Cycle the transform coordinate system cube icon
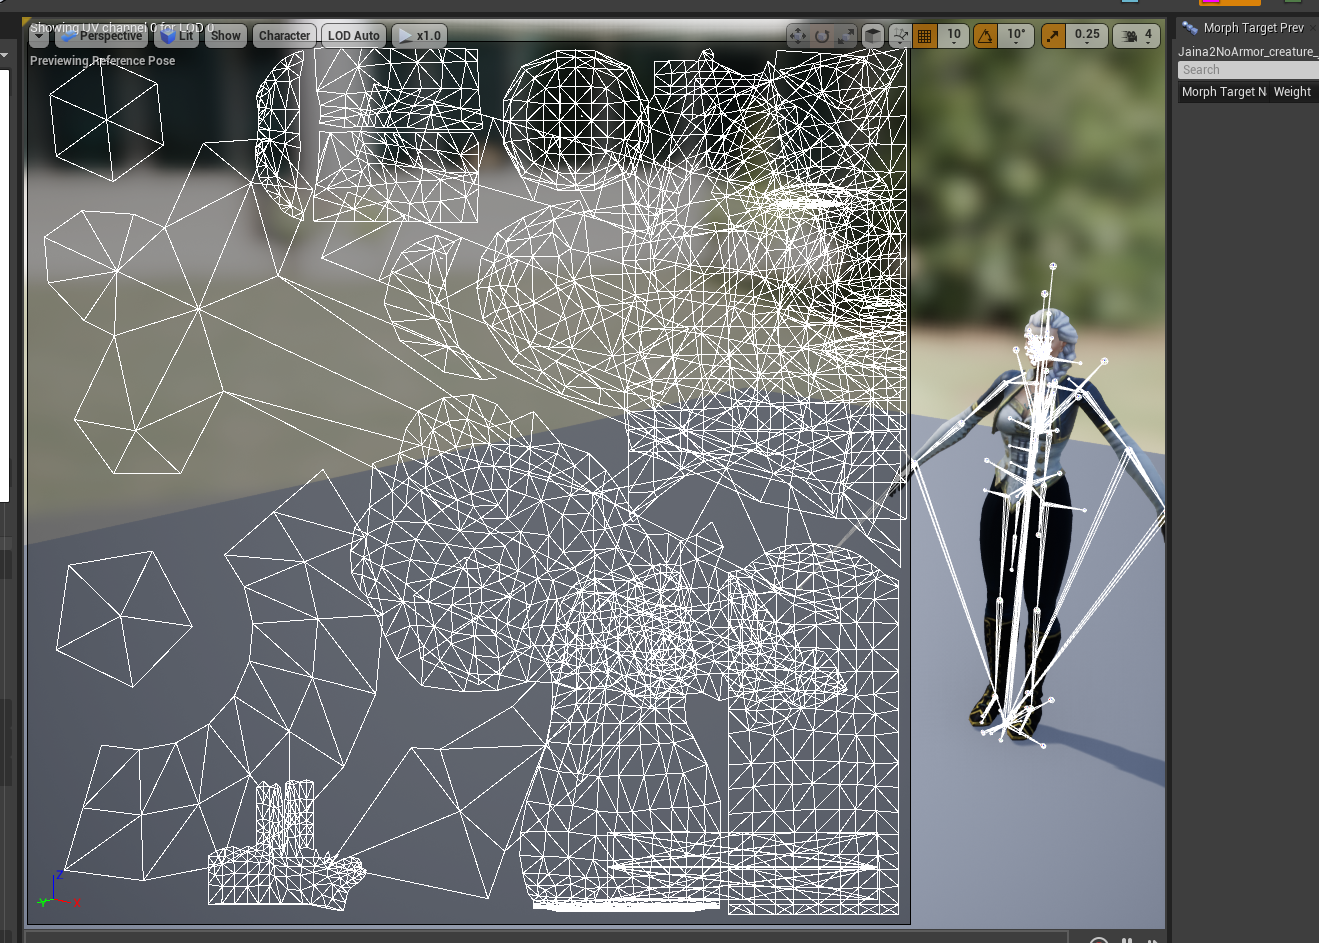The width and height of the screenshot is (1319, 943). coord(873,36)
